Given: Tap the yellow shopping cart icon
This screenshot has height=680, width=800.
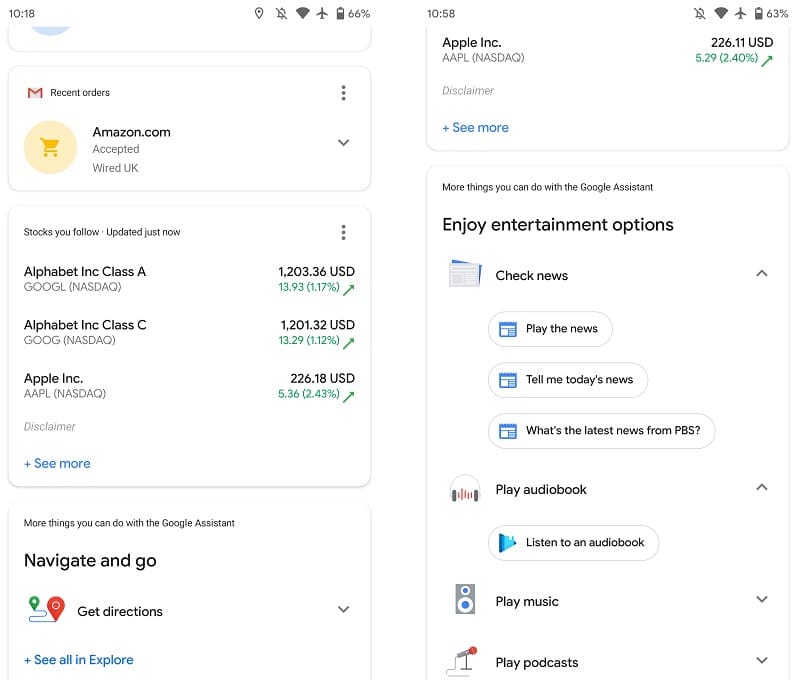Looking at the screenshot, I should pyautogui.click(x=50, y=147).
